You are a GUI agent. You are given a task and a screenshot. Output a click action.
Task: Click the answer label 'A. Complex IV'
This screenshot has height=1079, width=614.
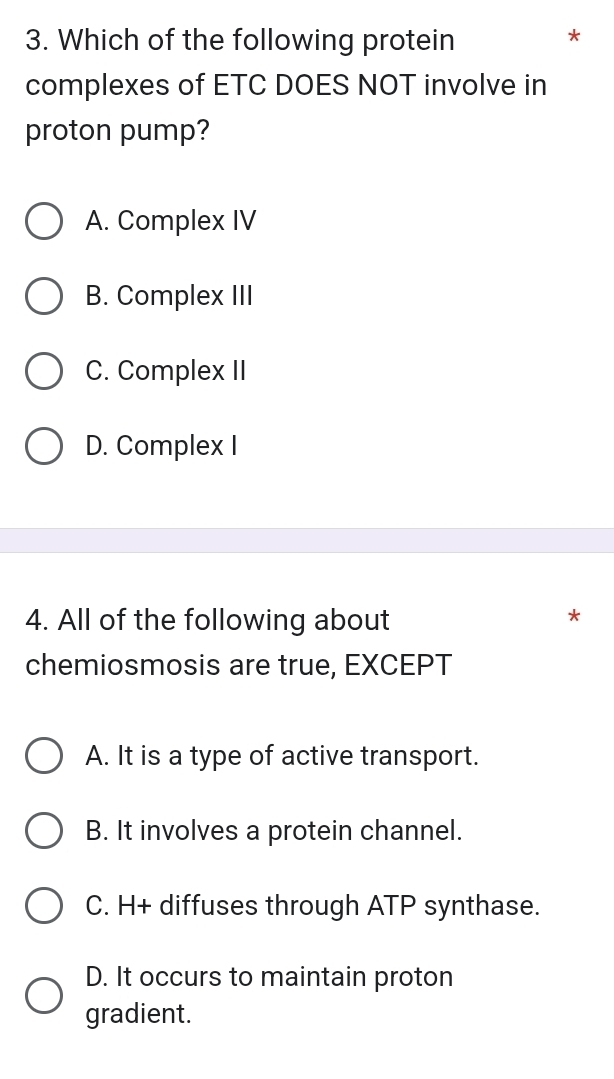pyautogui.click(x=171, y=221)
